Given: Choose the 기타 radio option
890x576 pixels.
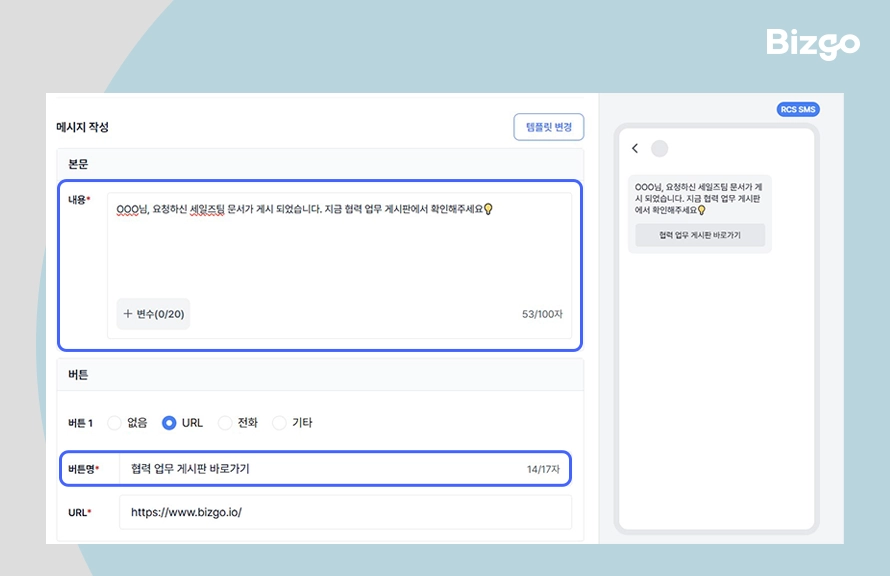Looking at the screenshot, I should tap(279, 423).
